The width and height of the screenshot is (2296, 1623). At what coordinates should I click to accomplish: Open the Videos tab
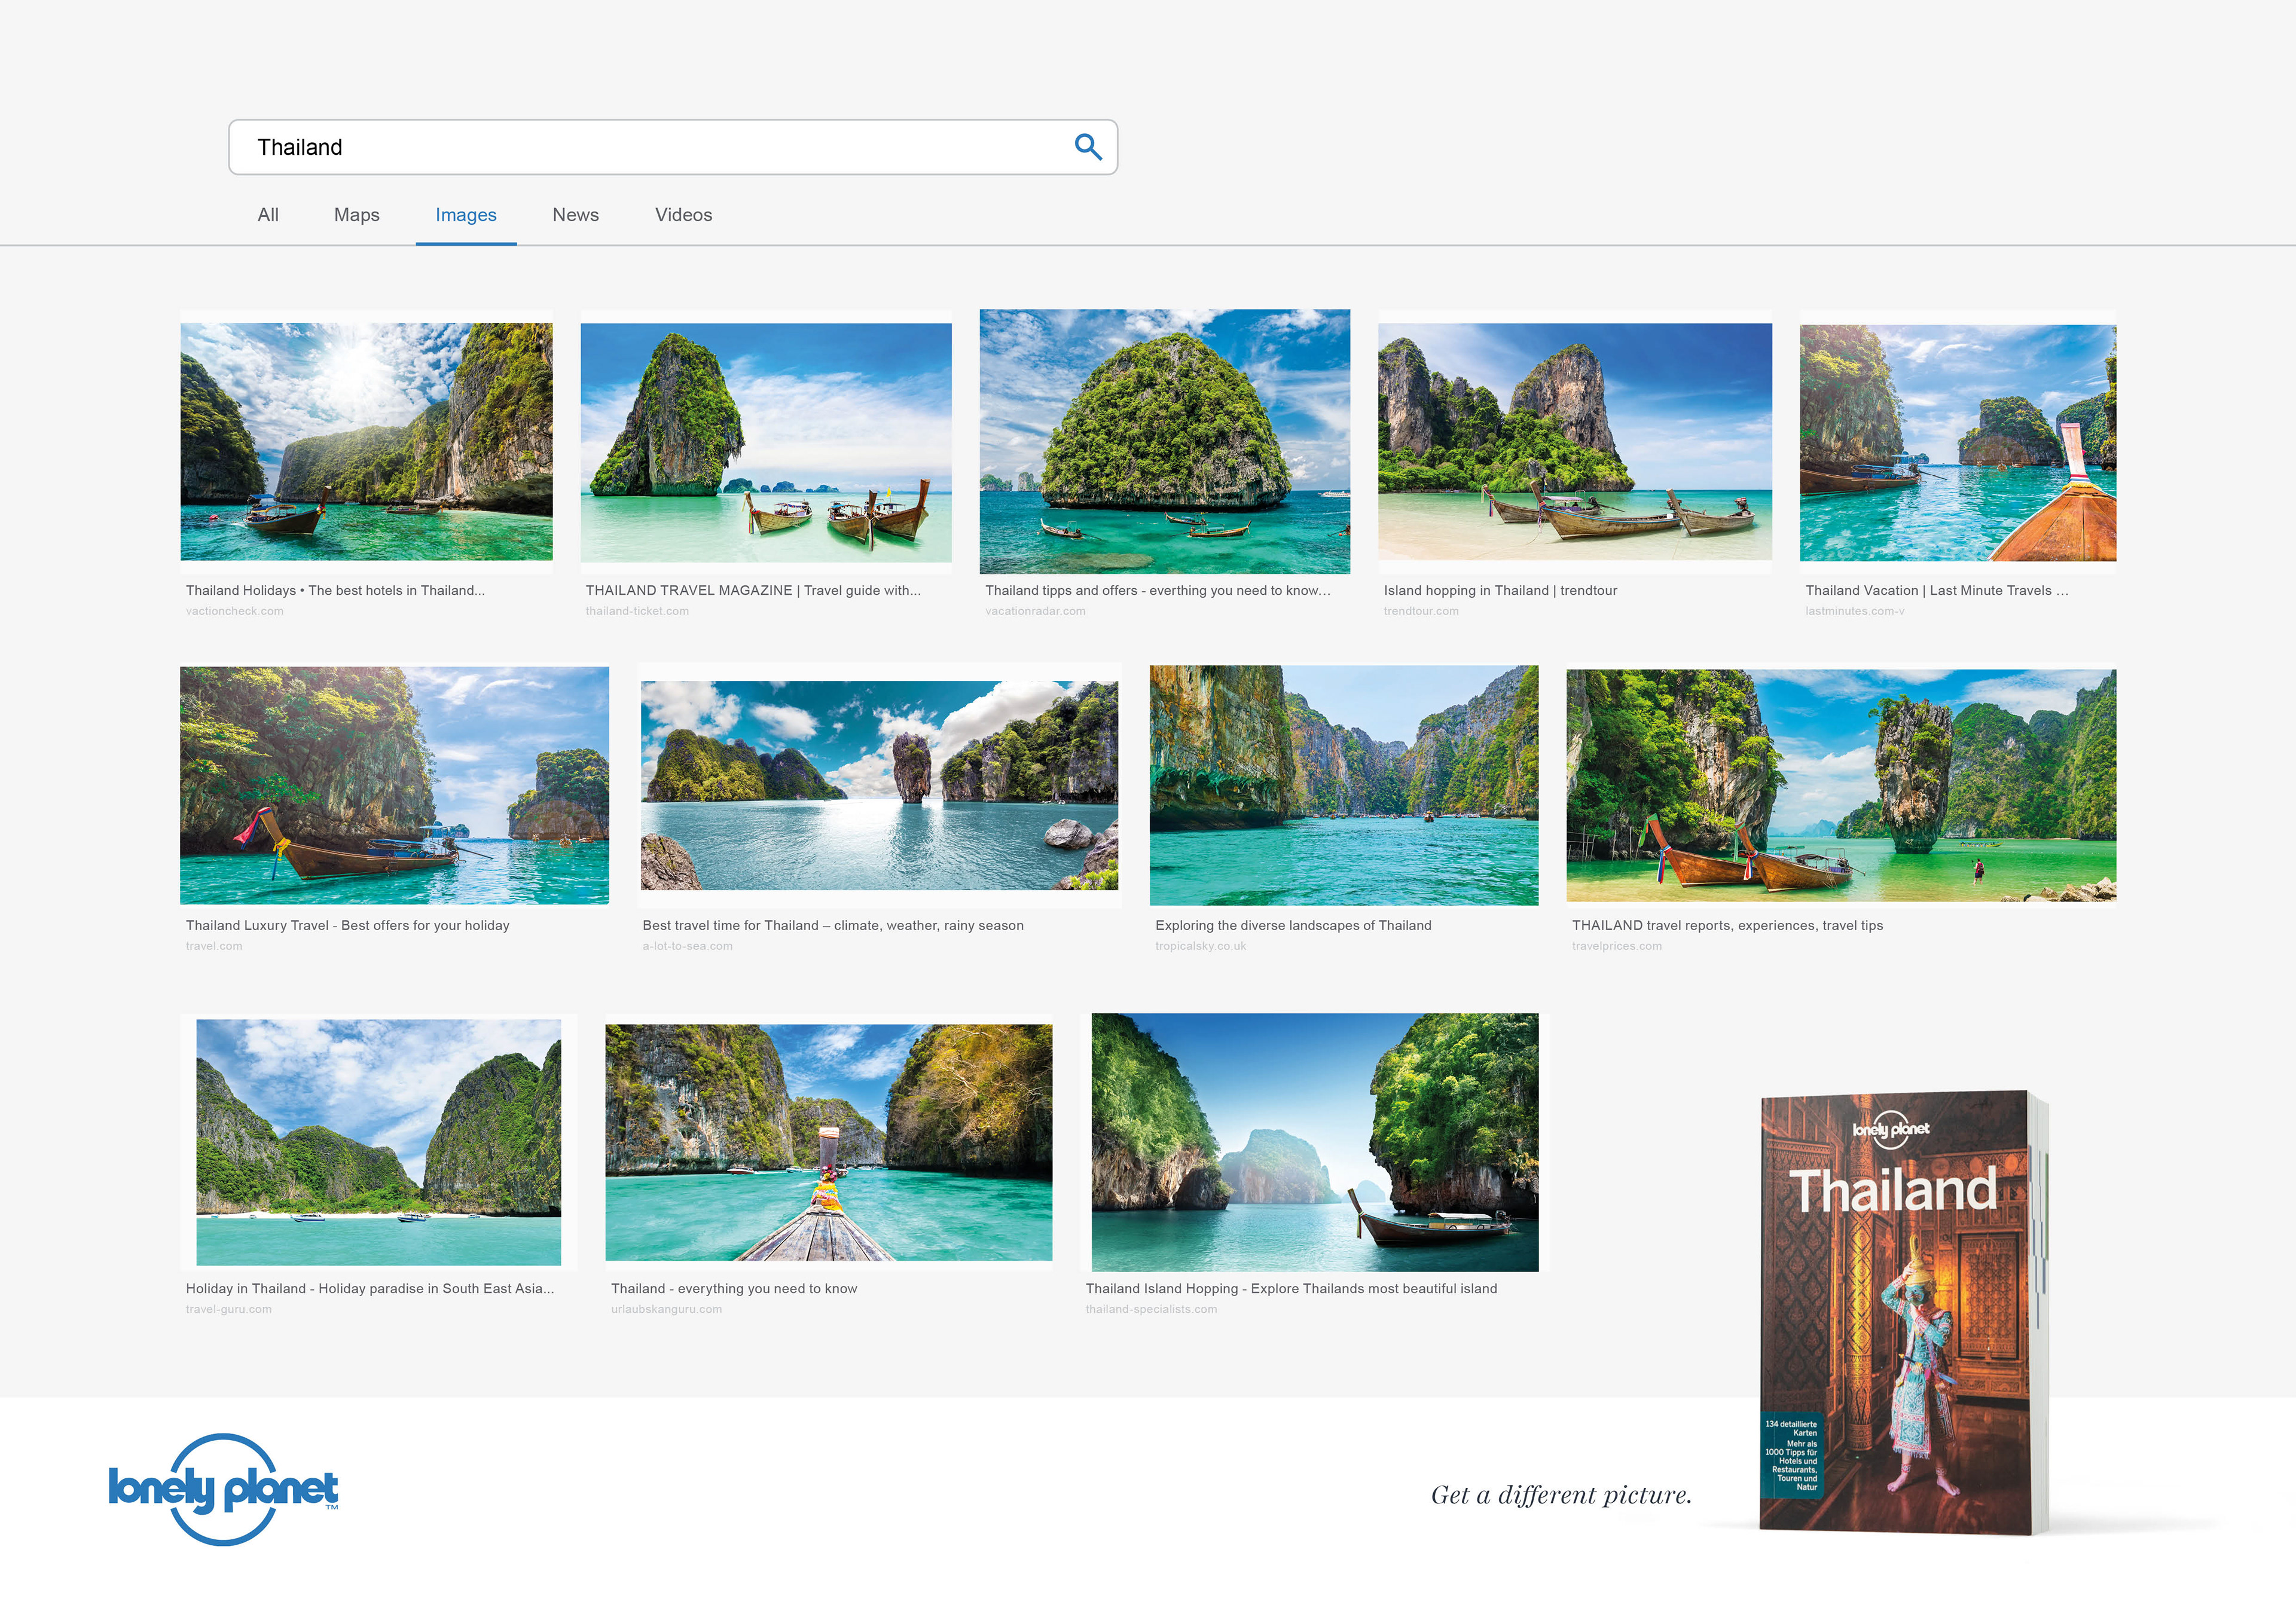point(684,215)
